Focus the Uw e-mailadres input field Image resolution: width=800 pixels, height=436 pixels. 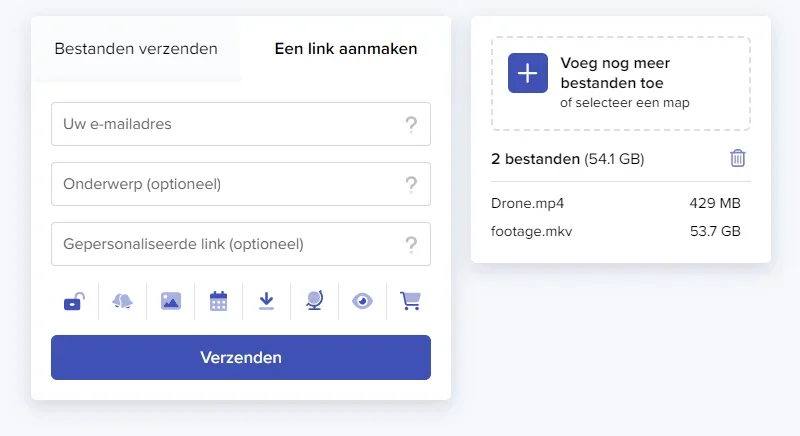click(x=225, y=125)
